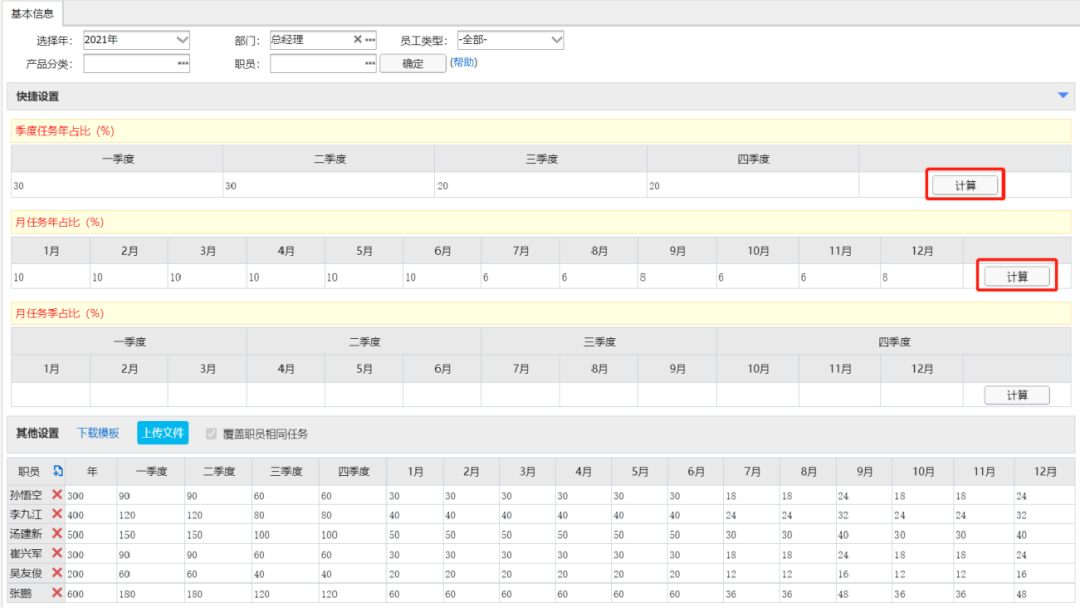Open the department picker via ellipsis icon

(x=369, y=40)
